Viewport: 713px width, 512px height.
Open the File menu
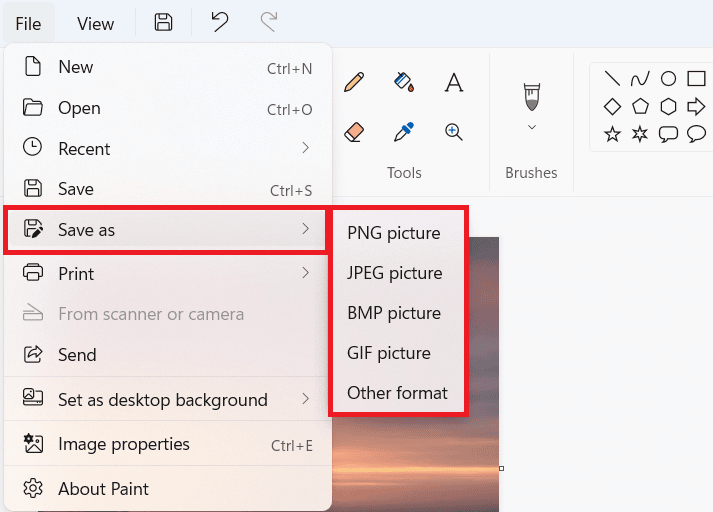click(28, 24)
